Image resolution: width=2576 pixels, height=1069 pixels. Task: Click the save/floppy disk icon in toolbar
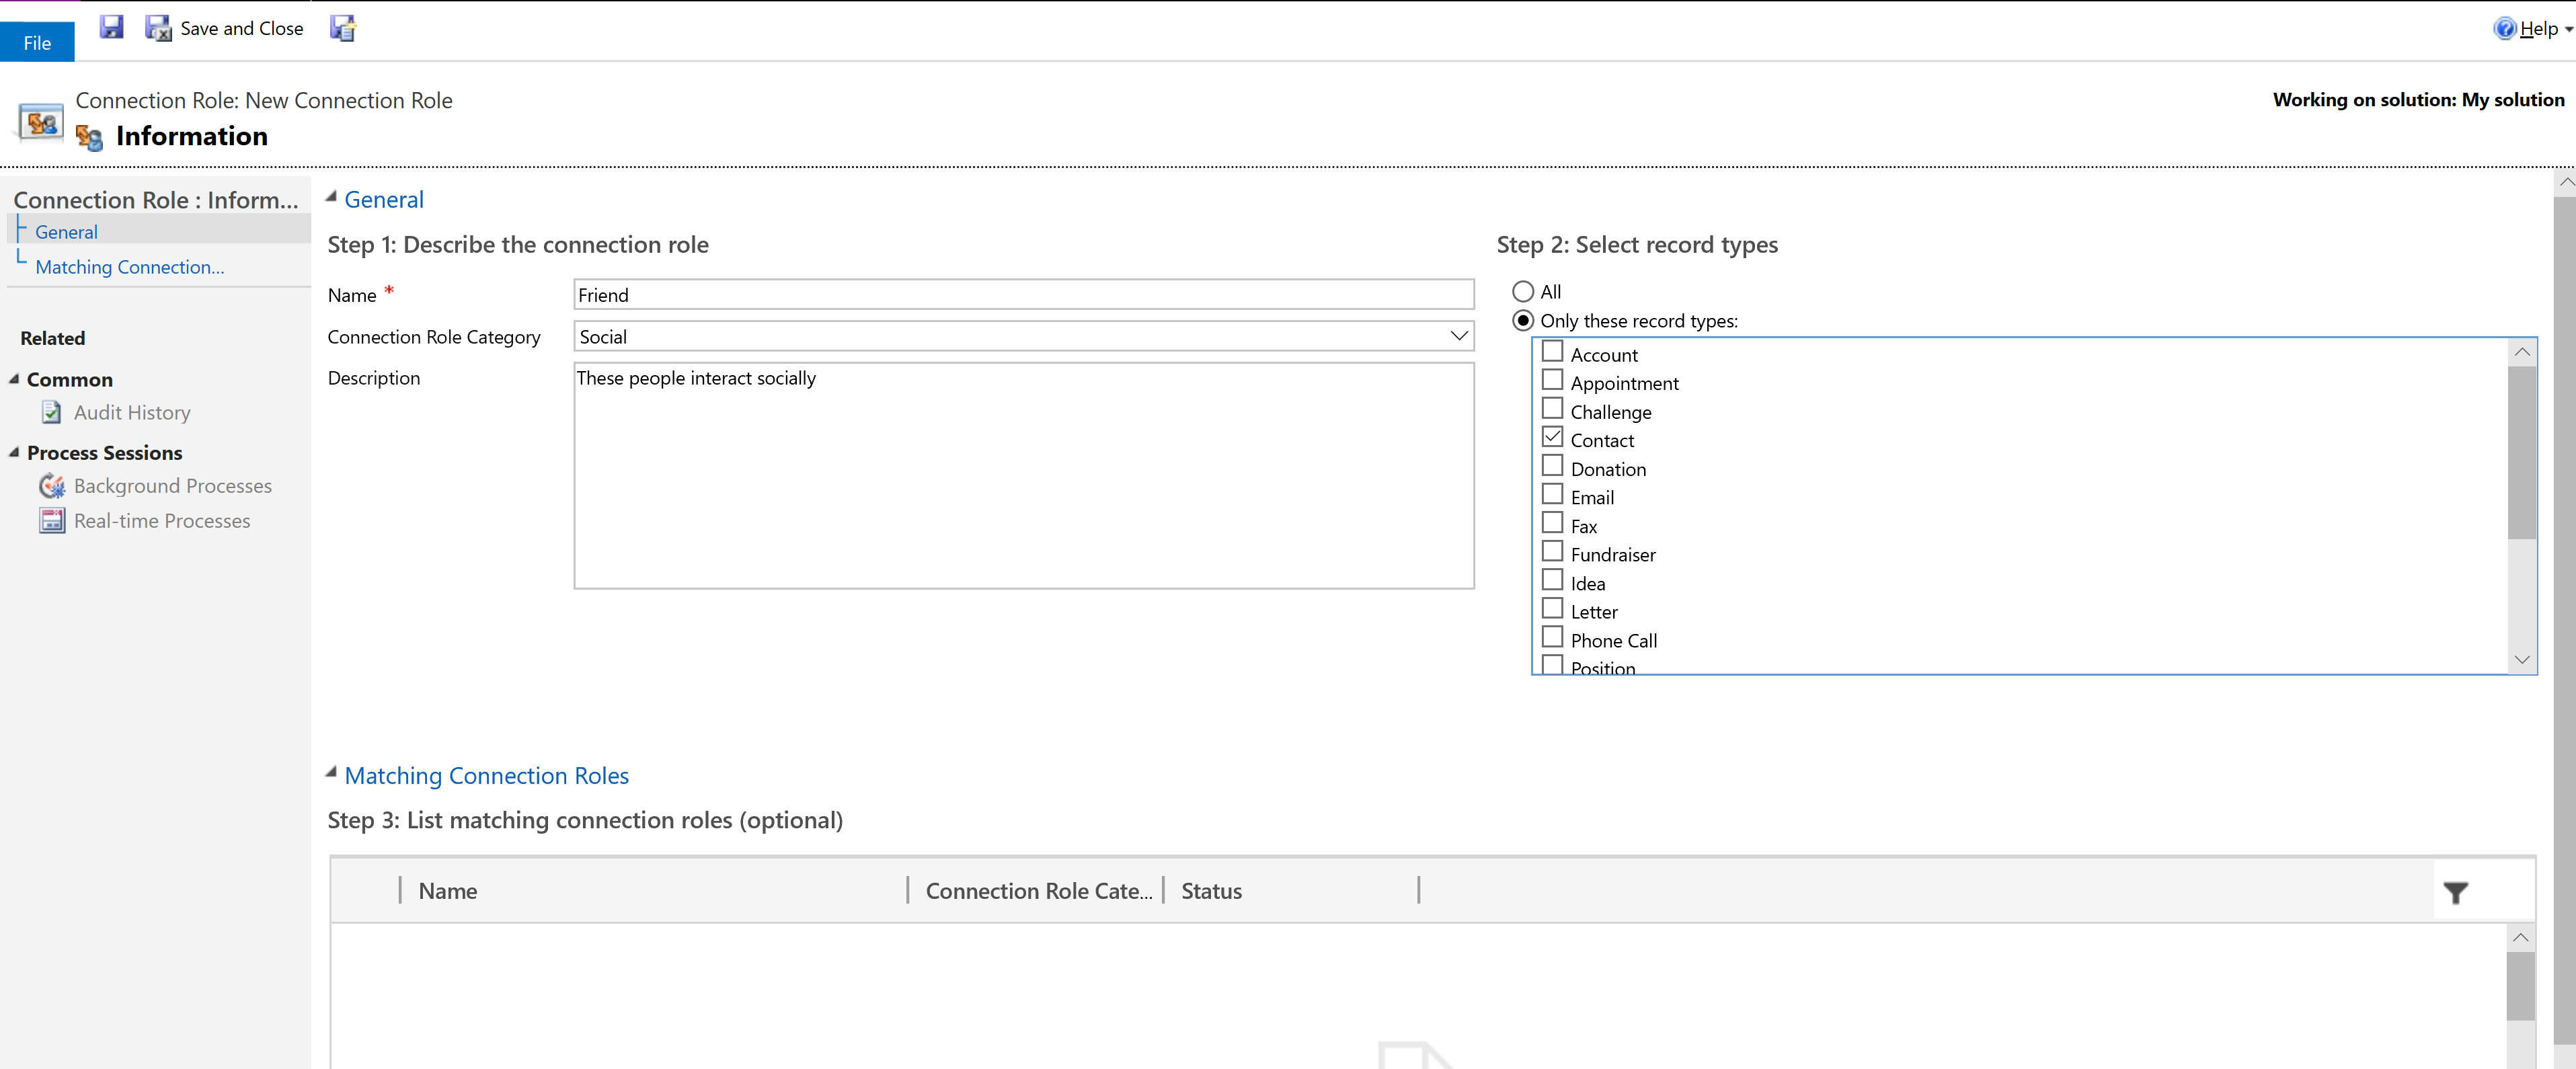110,28
